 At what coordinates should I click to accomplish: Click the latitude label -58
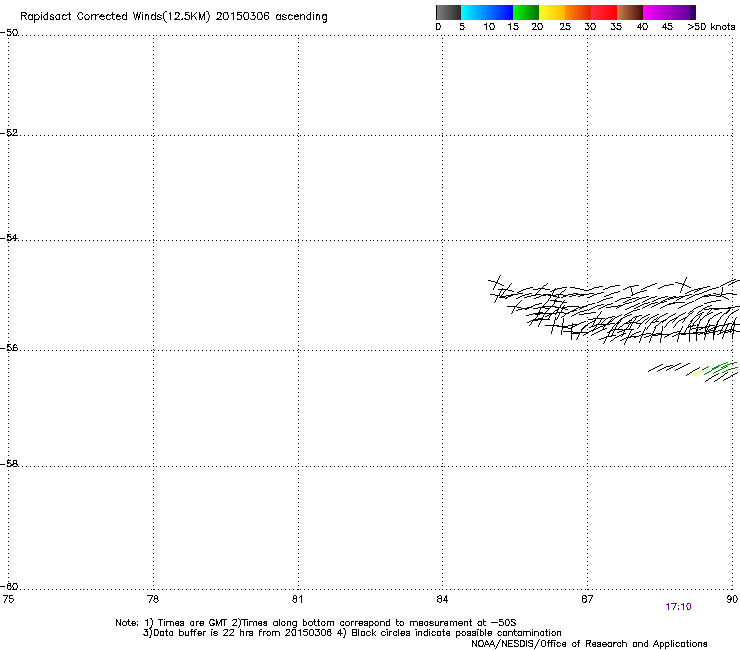[x=9, y=464]
